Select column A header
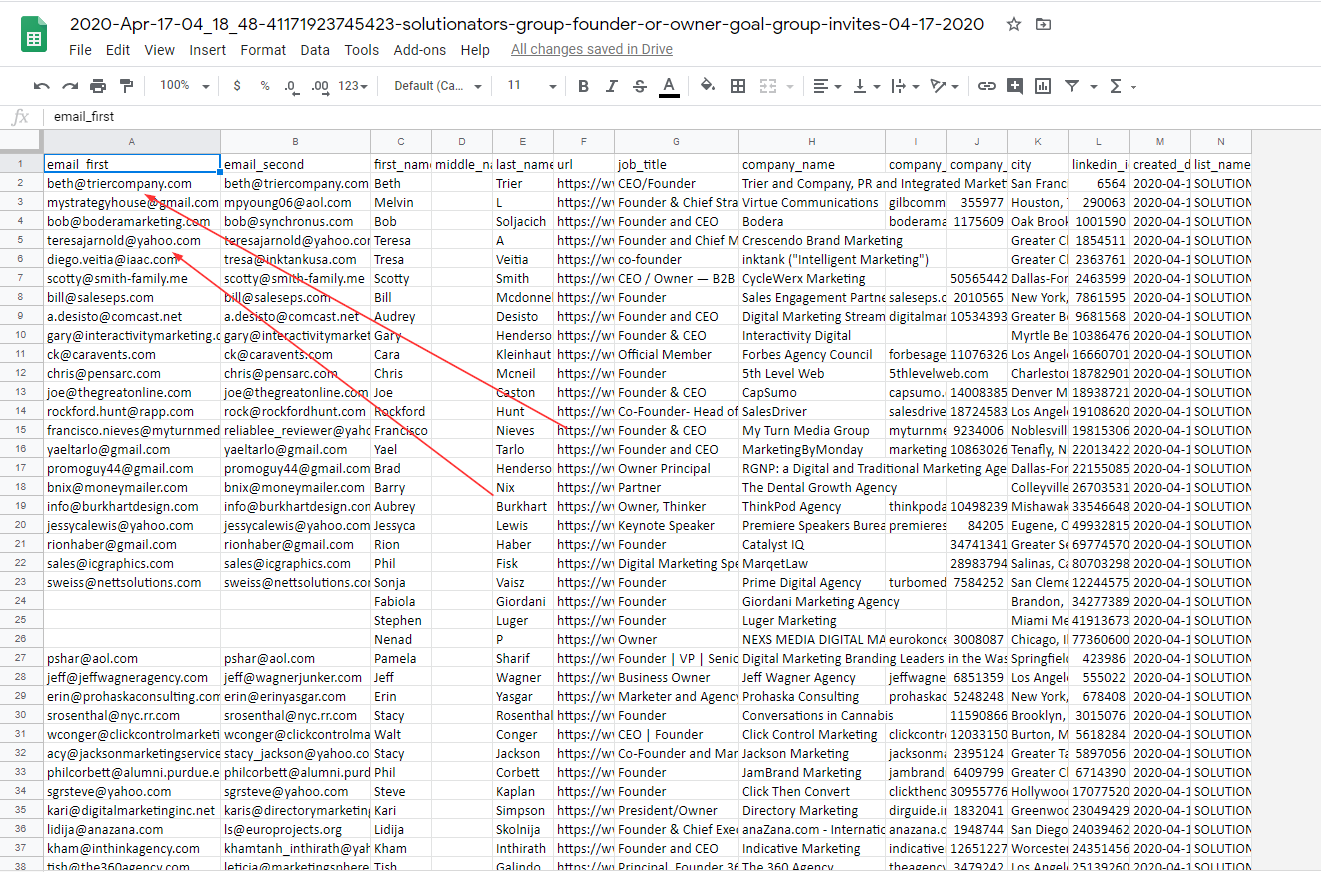Screen dimensions: 1321x872 132,141
